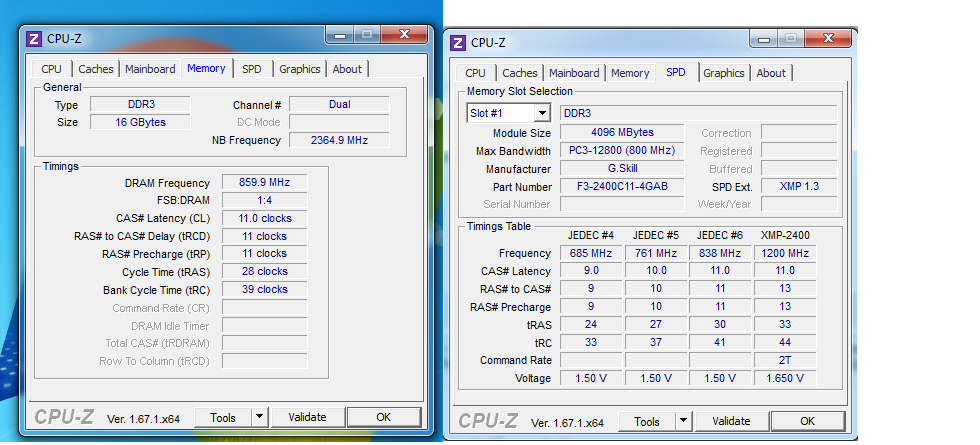
Task: Click the Bank Cycle Time value 39 clocks
Action: point(264,289)
